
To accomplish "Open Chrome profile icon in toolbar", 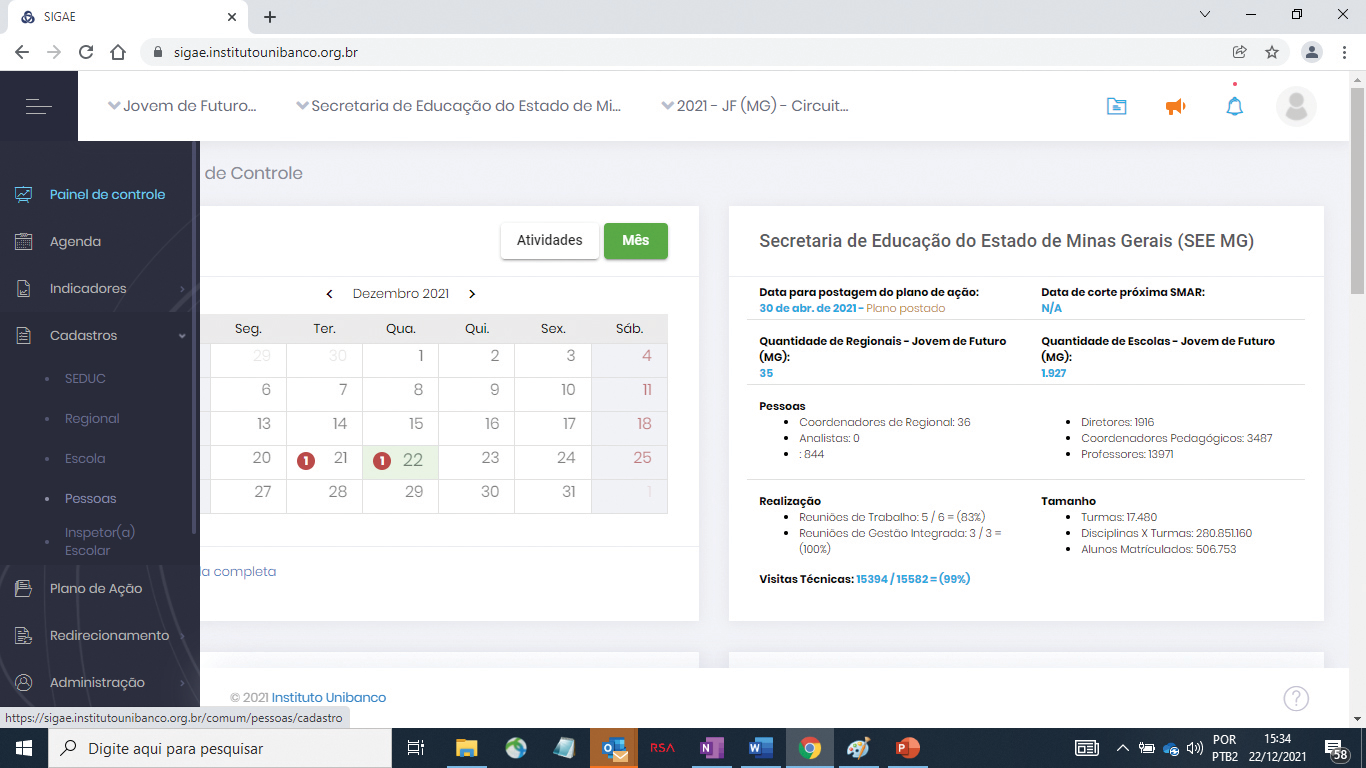I will pos(1312,52).
